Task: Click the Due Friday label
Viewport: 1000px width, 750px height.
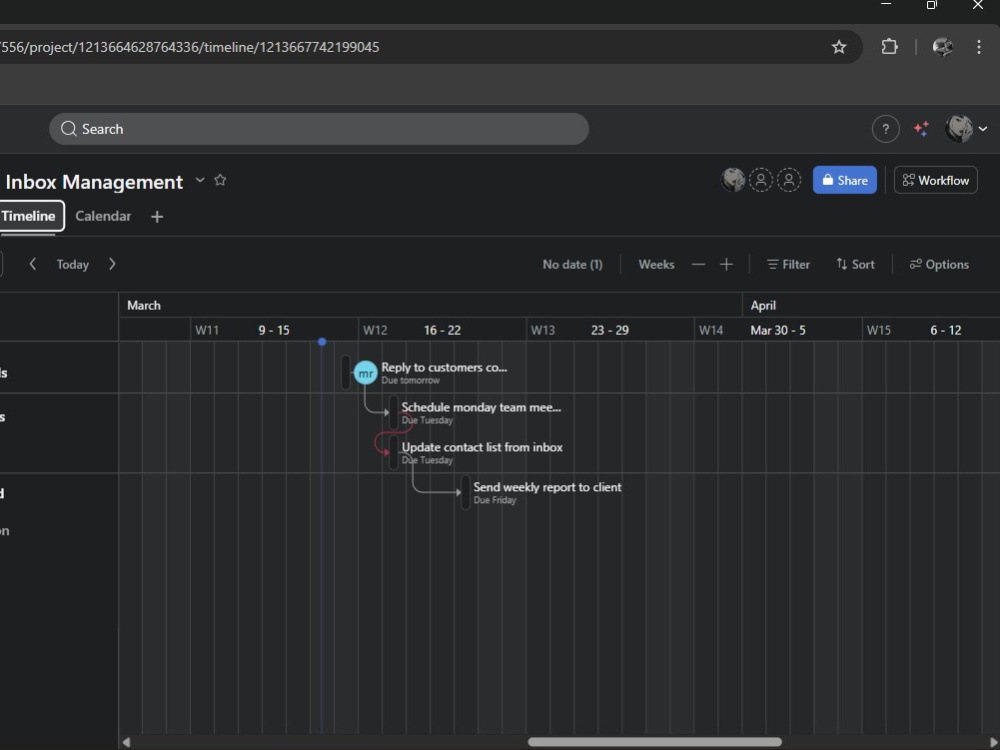Action: [x=495, y=500]
